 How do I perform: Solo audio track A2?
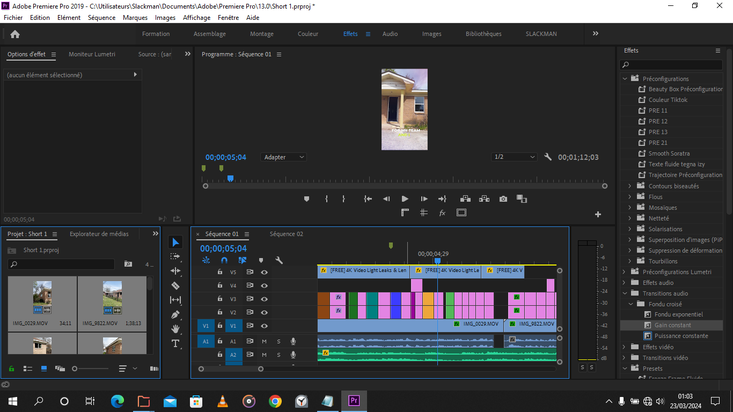click(x=279, y=355)
